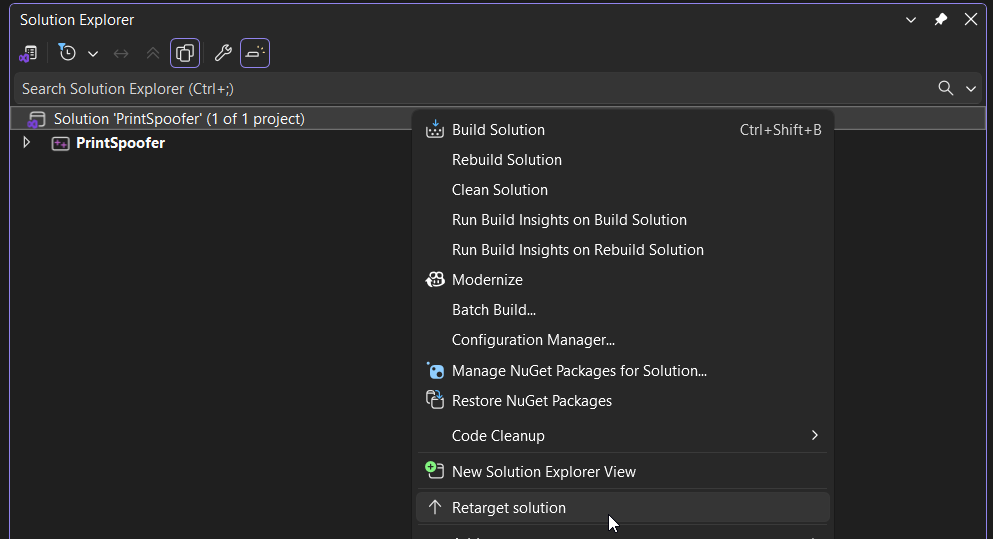This screenshot has width=993, height=539.
Task: Close the Solution Explorer panel
Action: (971, 20)
